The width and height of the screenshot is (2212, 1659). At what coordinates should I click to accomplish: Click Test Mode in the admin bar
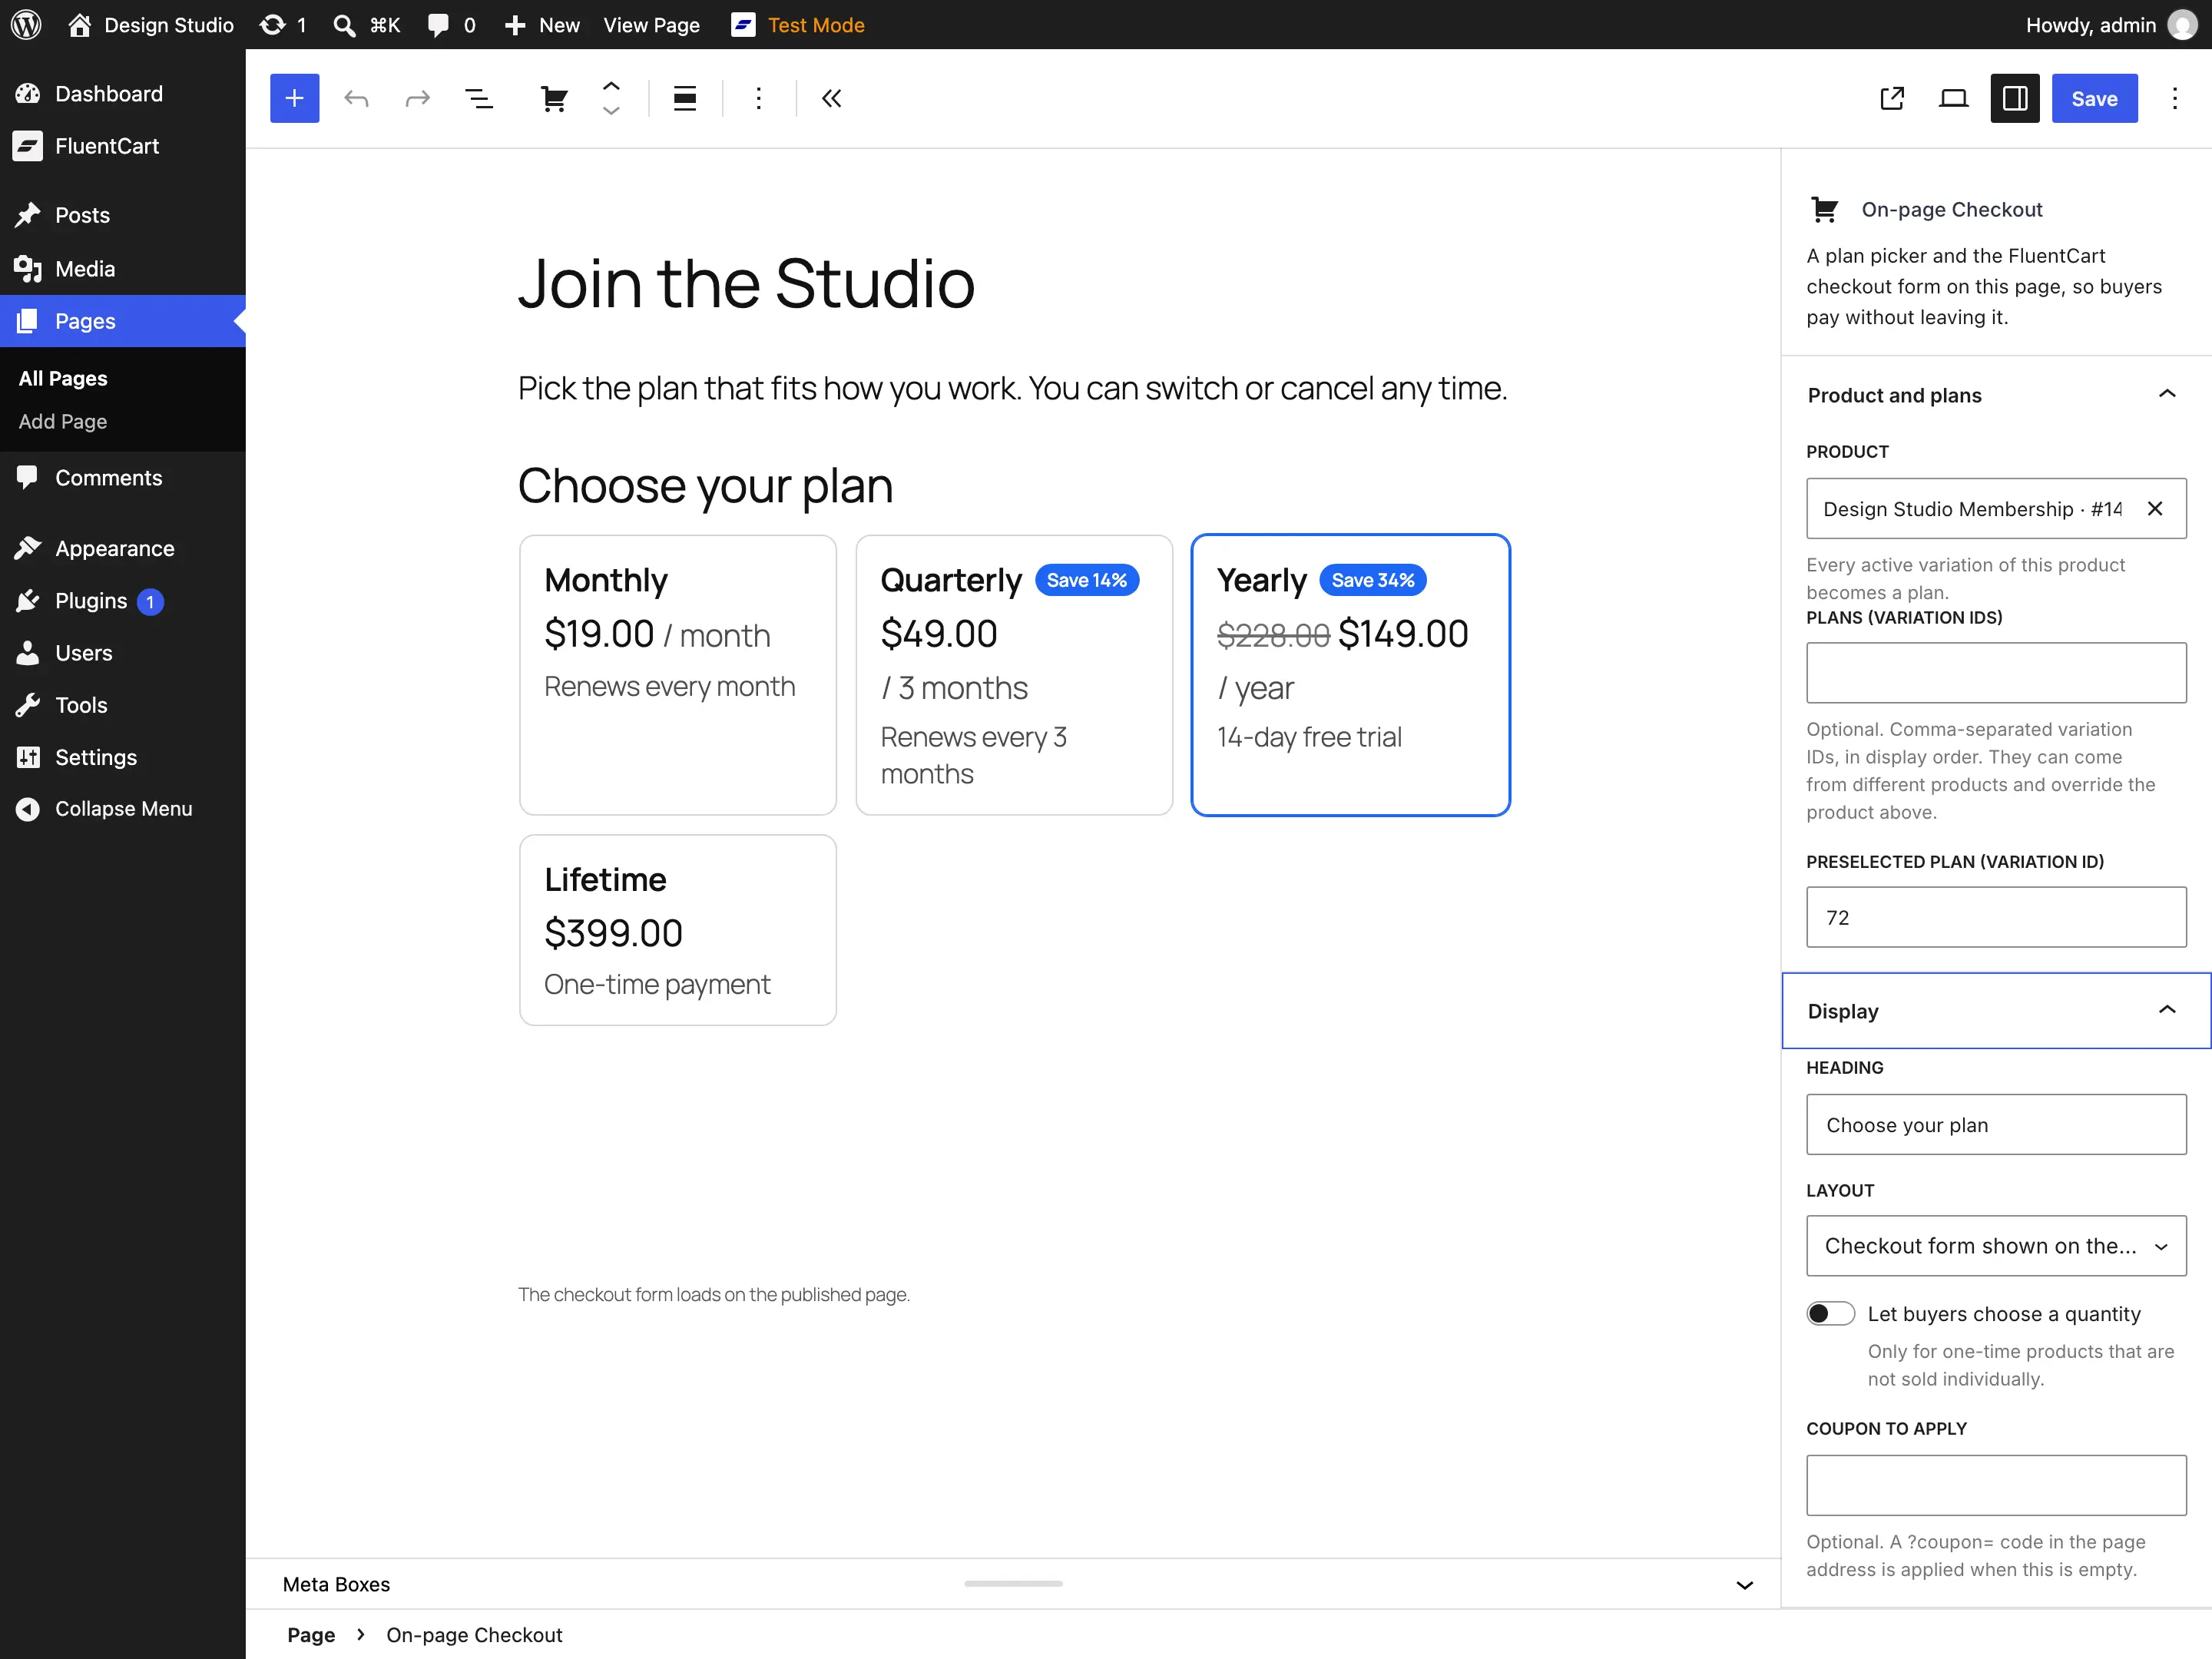click(798, 24)
